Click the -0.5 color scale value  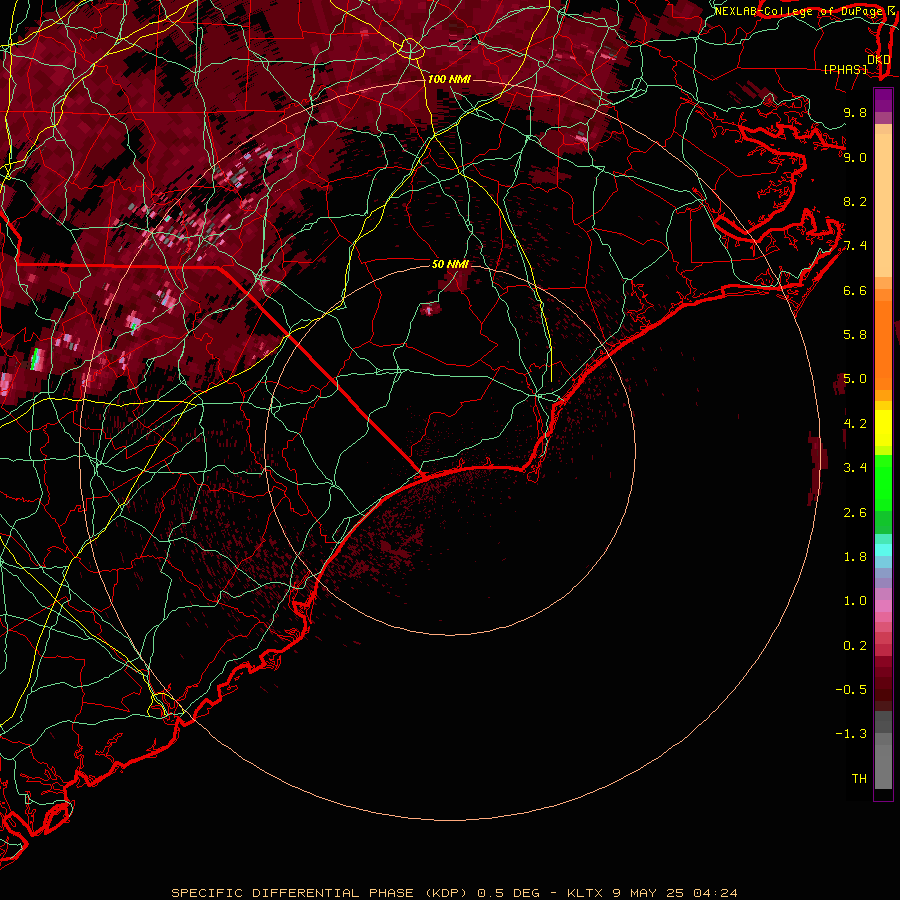coord(851,690)
